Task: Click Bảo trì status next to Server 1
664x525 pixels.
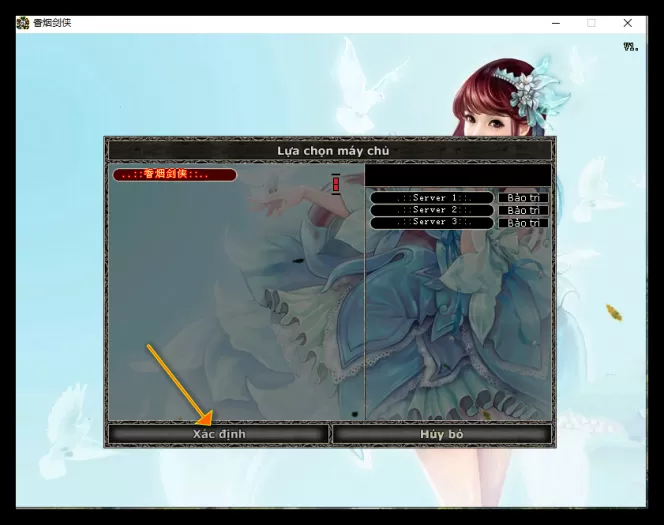Action: 523,198
